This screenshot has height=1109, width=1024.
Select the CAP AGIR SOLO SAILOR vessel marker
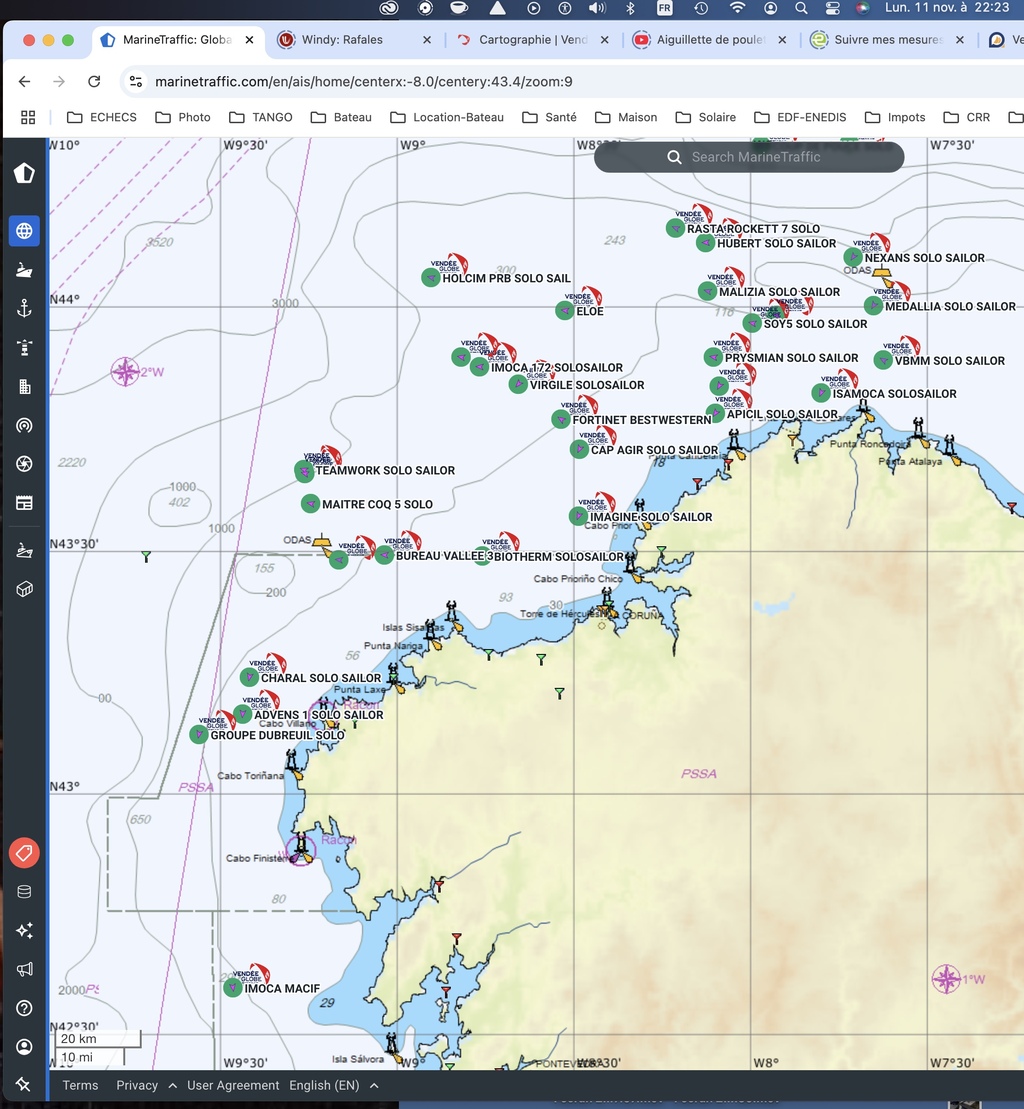[x=579, y=449]
